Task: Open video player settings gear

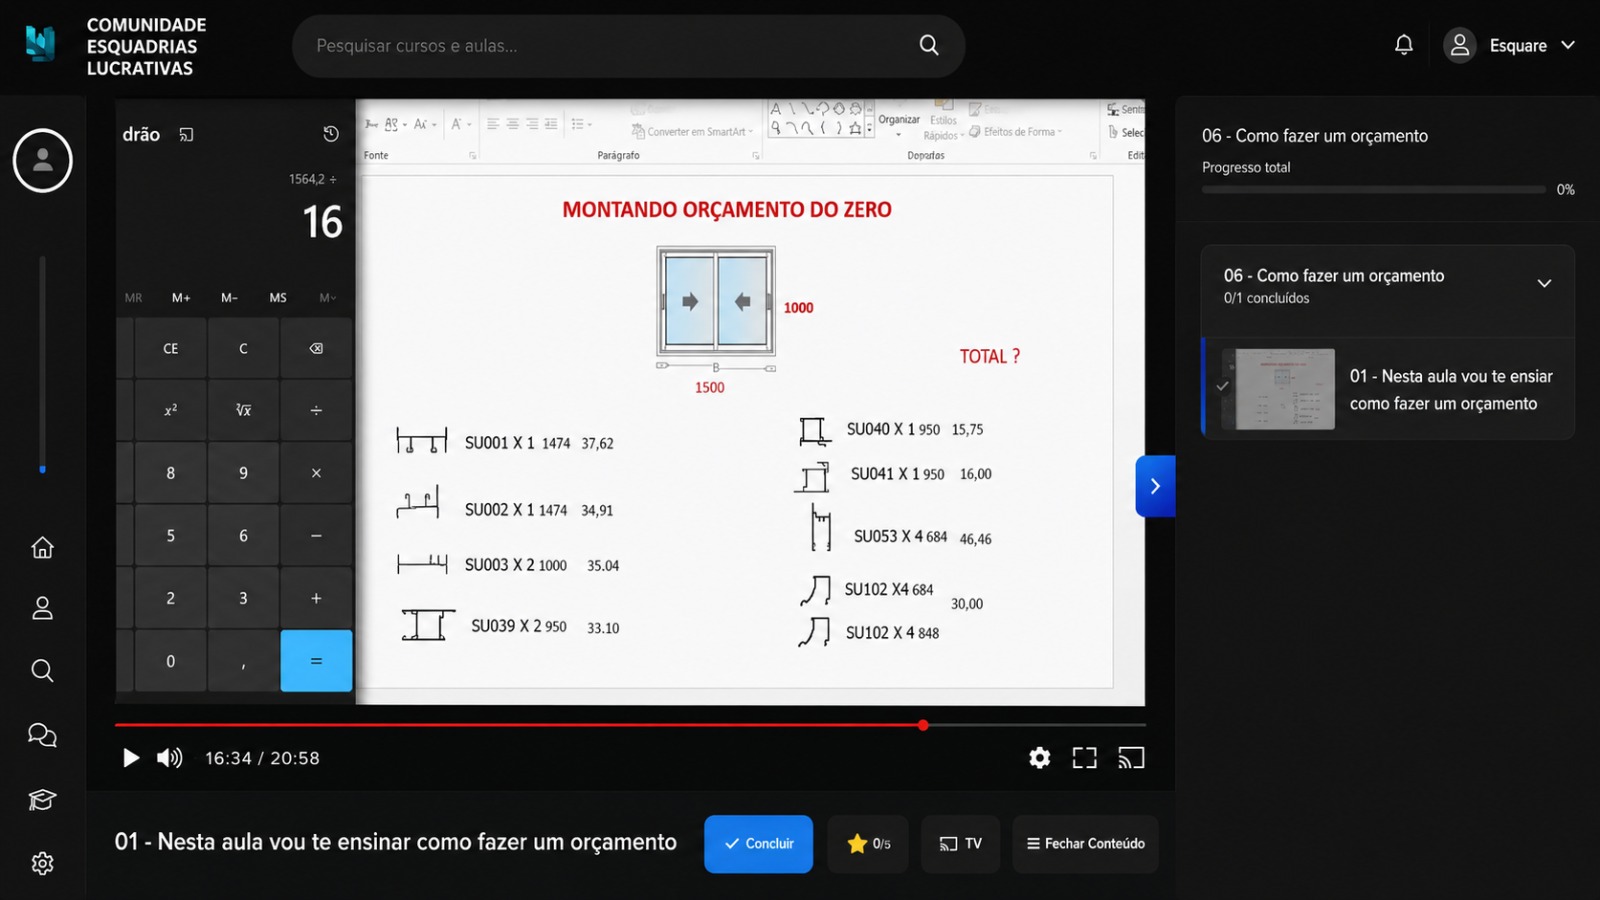Action: click(x=1040, y=758)
